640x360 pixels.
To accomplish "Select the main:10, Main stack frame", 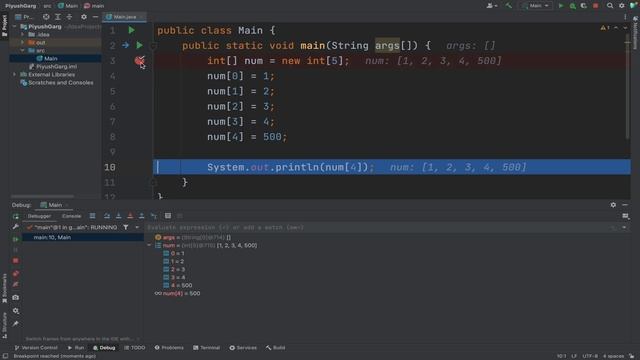I will (83, 237).
